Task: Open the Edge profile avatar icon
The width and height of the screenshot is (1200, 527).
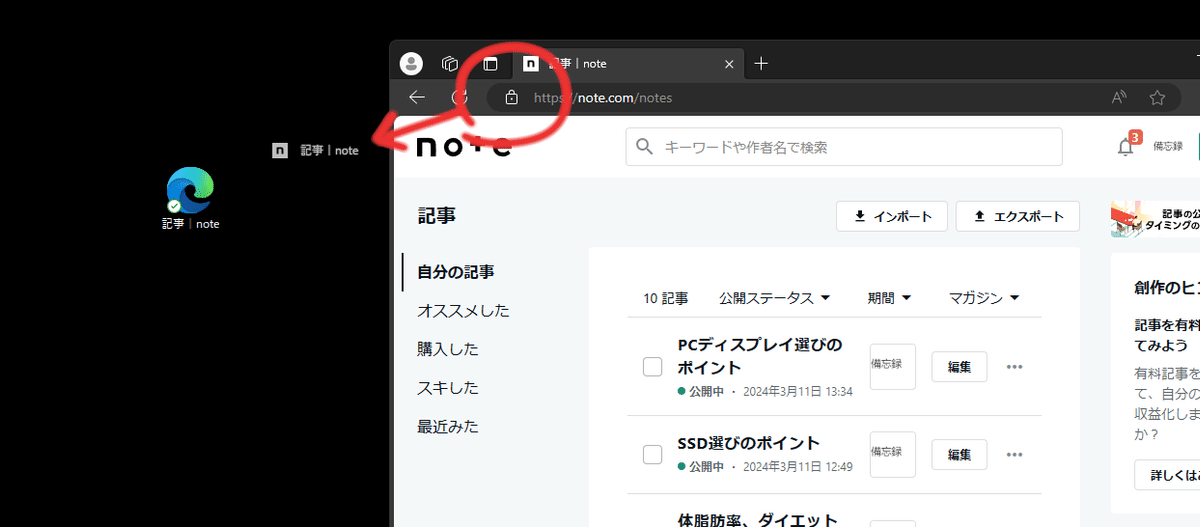Action: point(411,64)
